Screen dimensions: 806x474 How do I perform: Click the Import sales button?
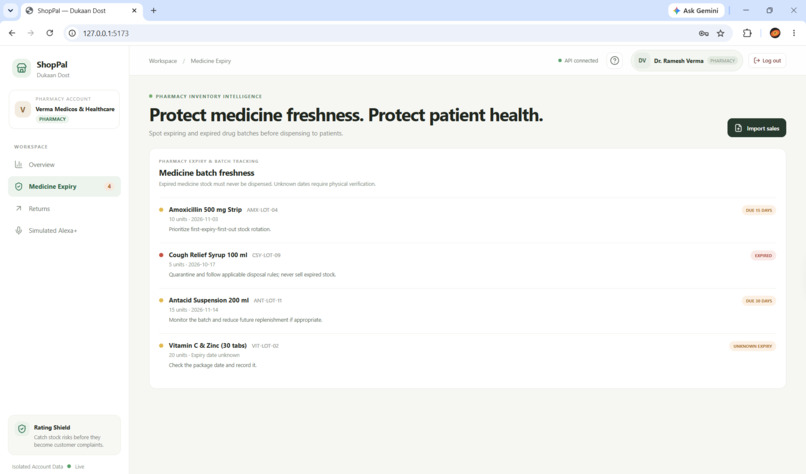[x=757, y=128]
